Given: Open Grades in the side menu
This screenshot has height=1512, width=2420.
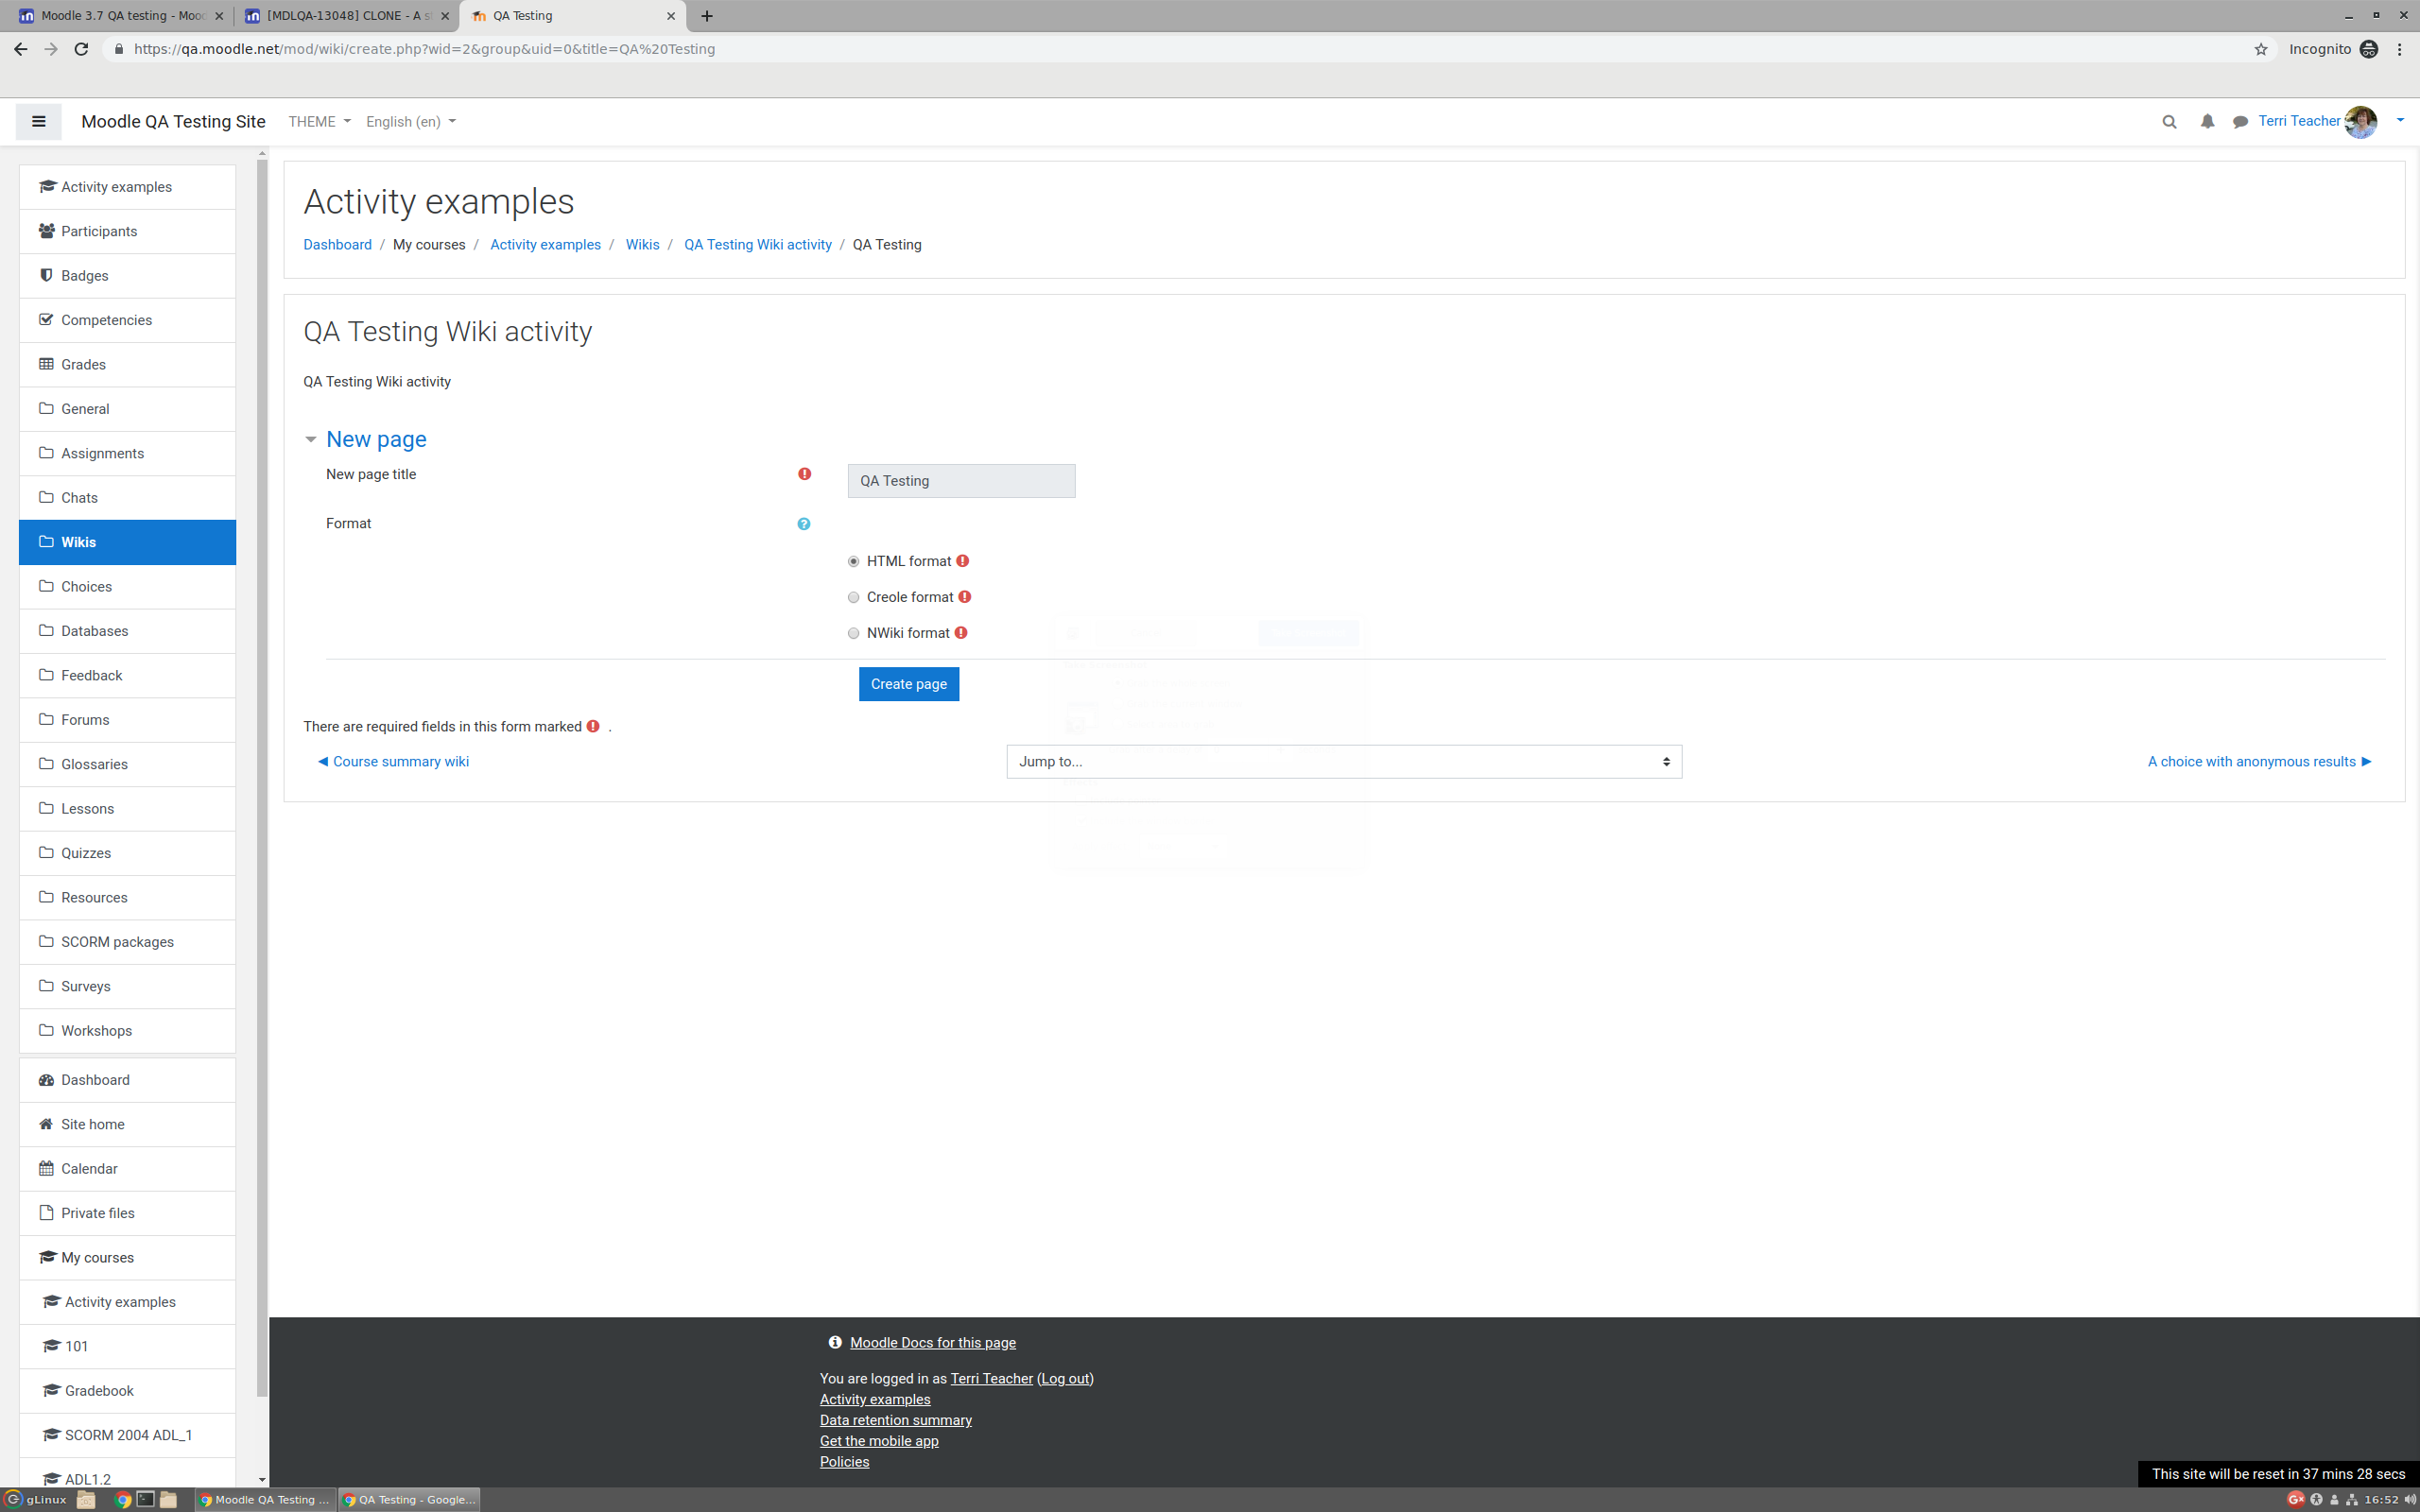Looking at the screenshot, I should 127,365.
